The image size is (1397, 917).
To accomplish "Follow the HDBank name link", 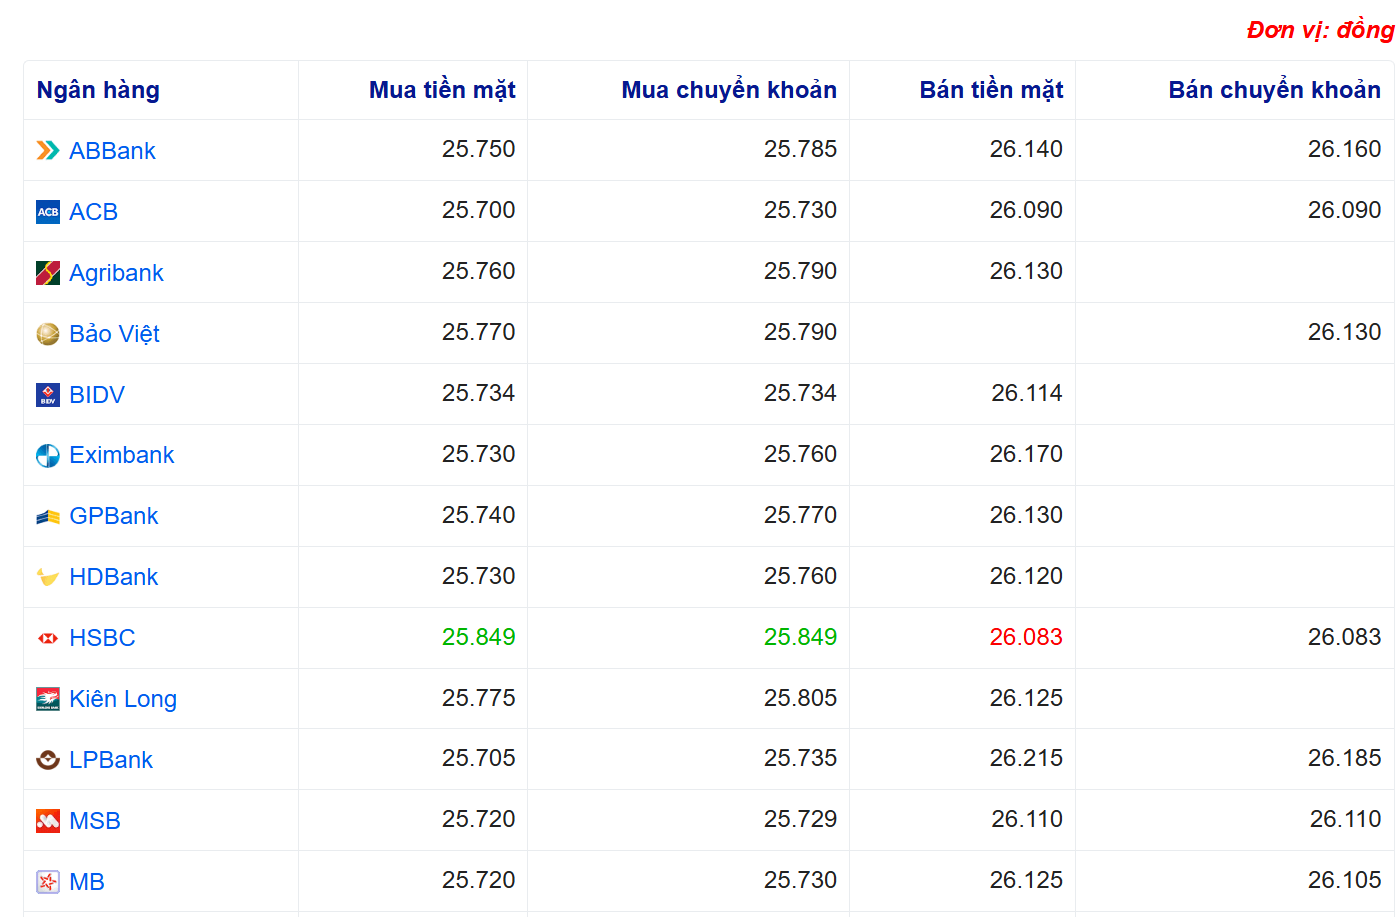I will (114, 577).
